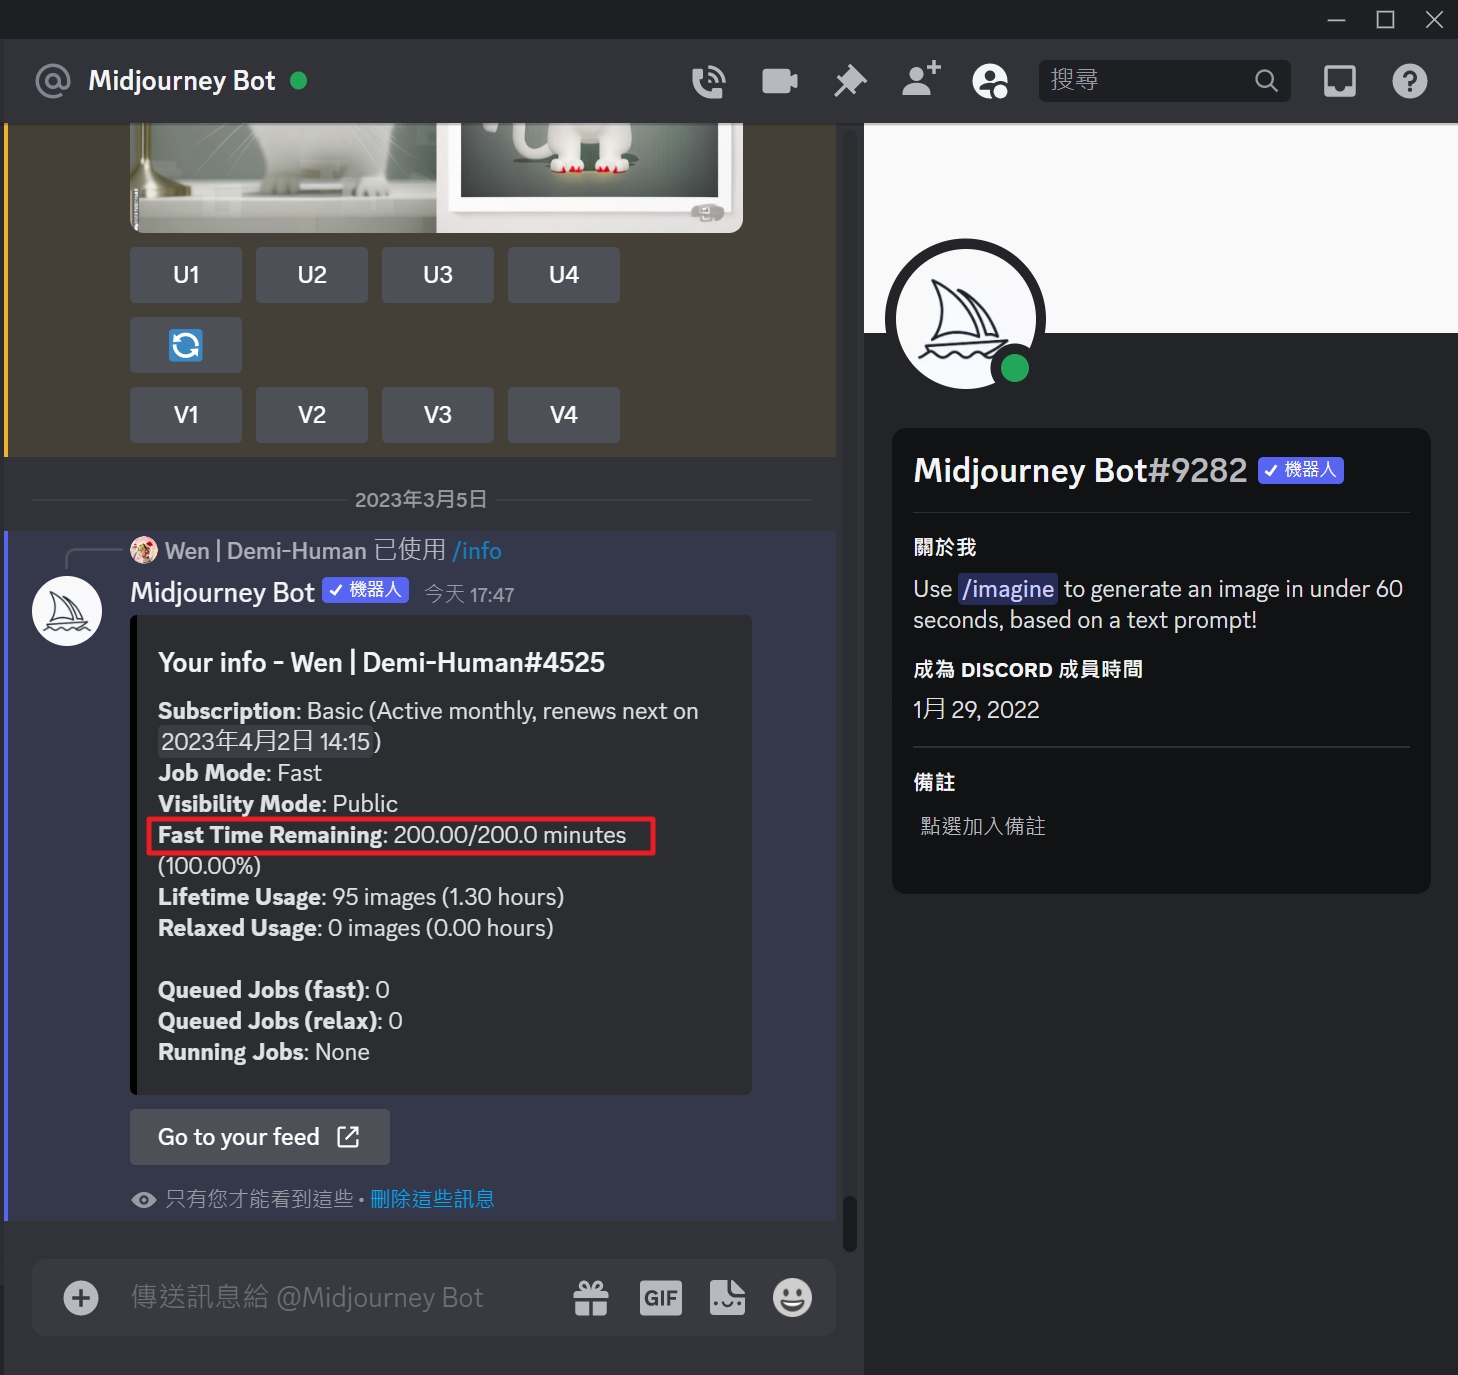Image resolution: width=1458 pixels, height=1375 pixels.
Task: Click the chat scrollbar thumb
Action: tap(850, 1224)
